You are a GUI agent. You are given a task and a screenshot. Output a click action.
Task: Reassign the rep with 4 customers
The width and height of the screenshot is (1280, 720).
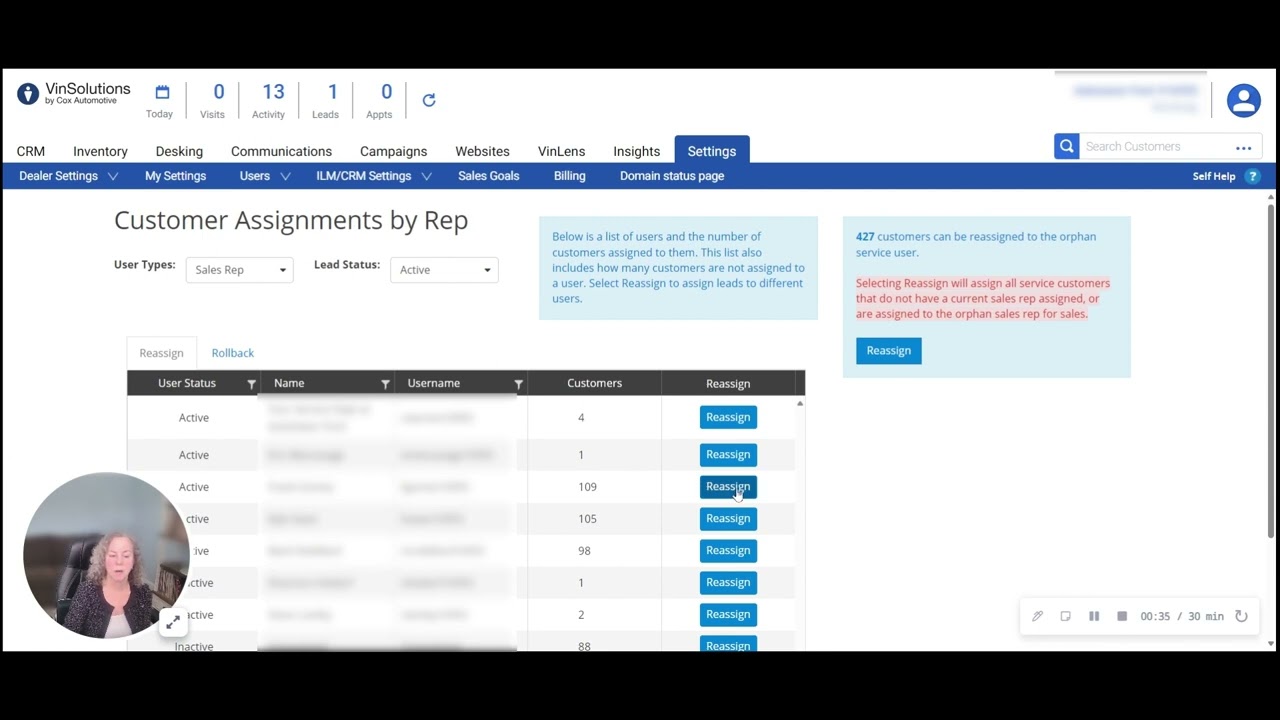[728, 417]
